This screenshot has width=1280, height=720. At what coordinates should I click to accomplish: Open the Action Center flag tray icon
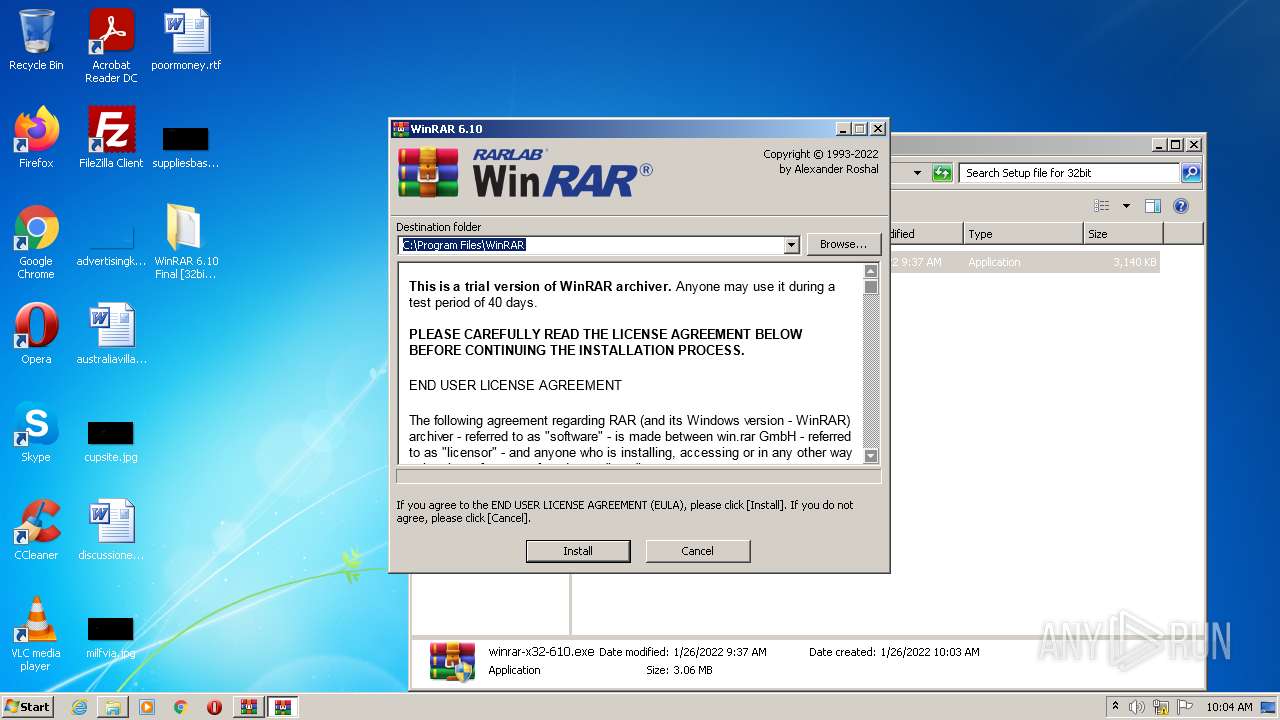(x=1185, y=707)
